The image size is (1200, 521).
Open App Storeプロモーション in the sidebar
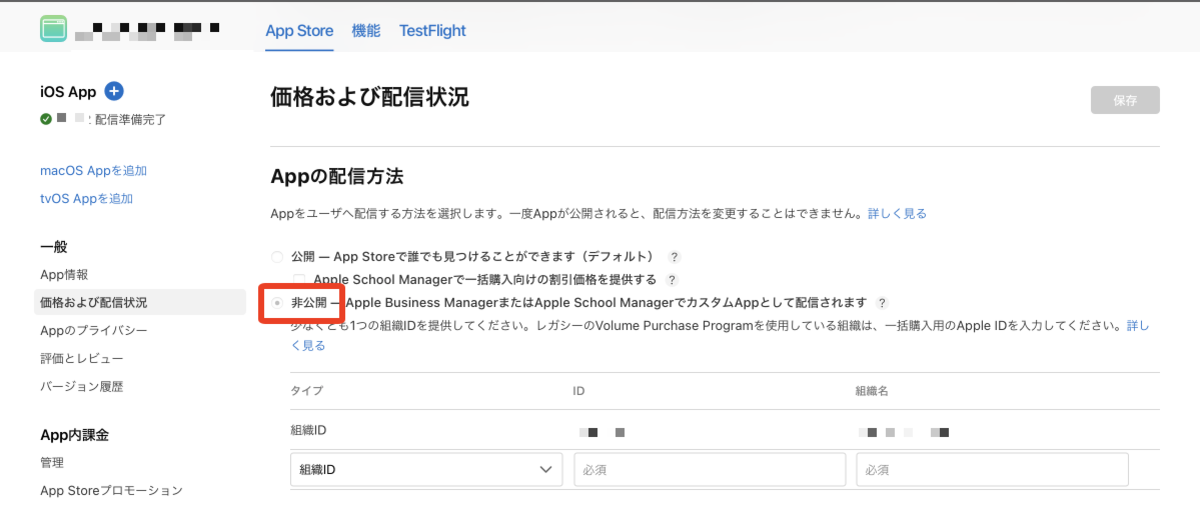click(x=111, y=491)
